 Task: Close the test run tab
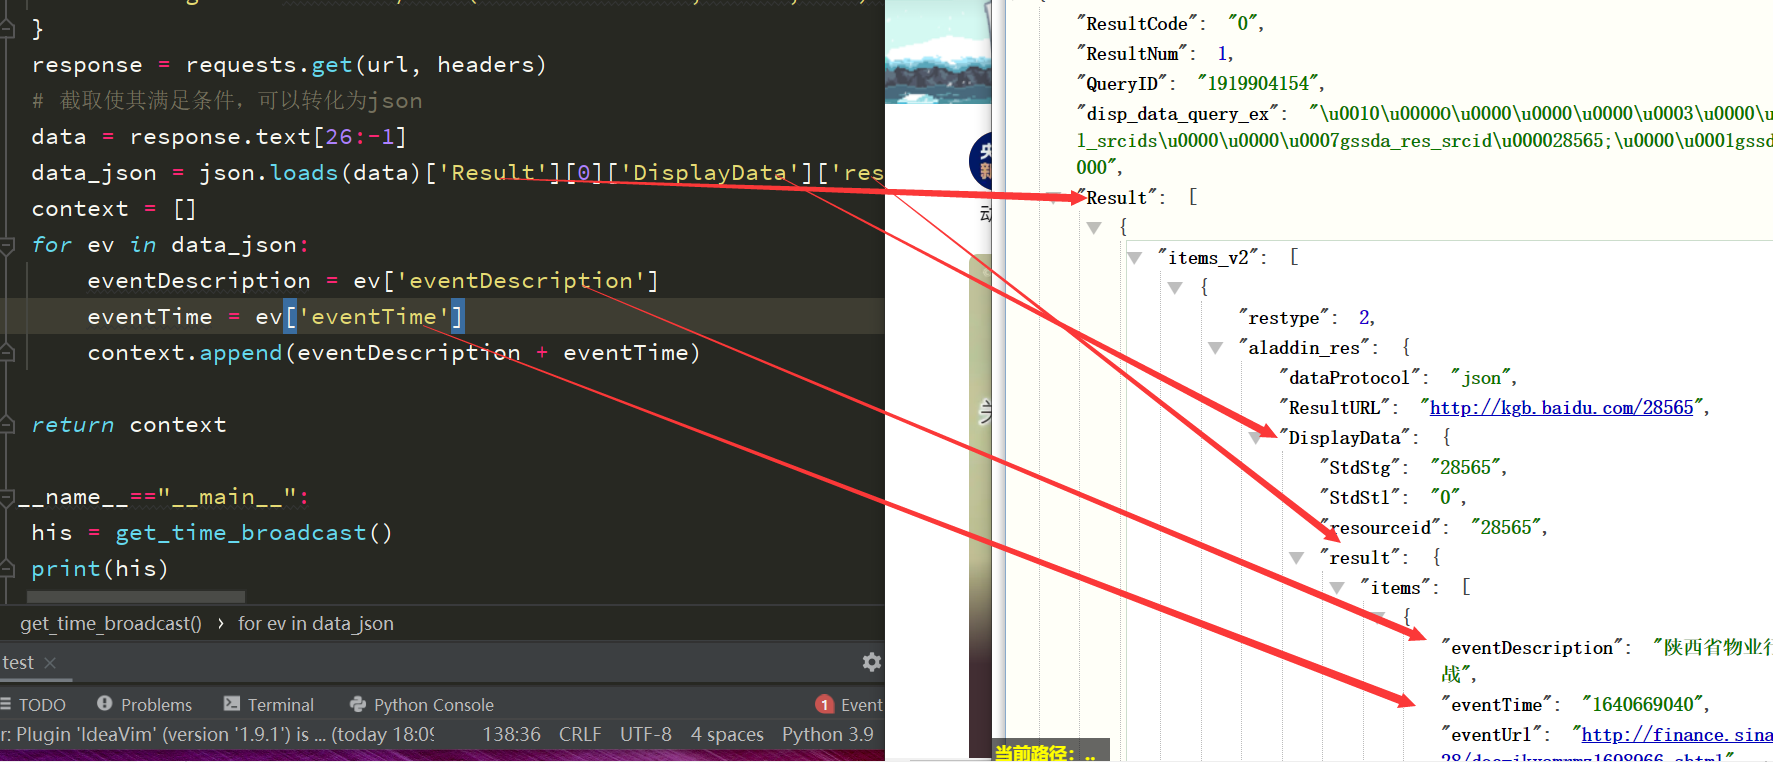50,663
